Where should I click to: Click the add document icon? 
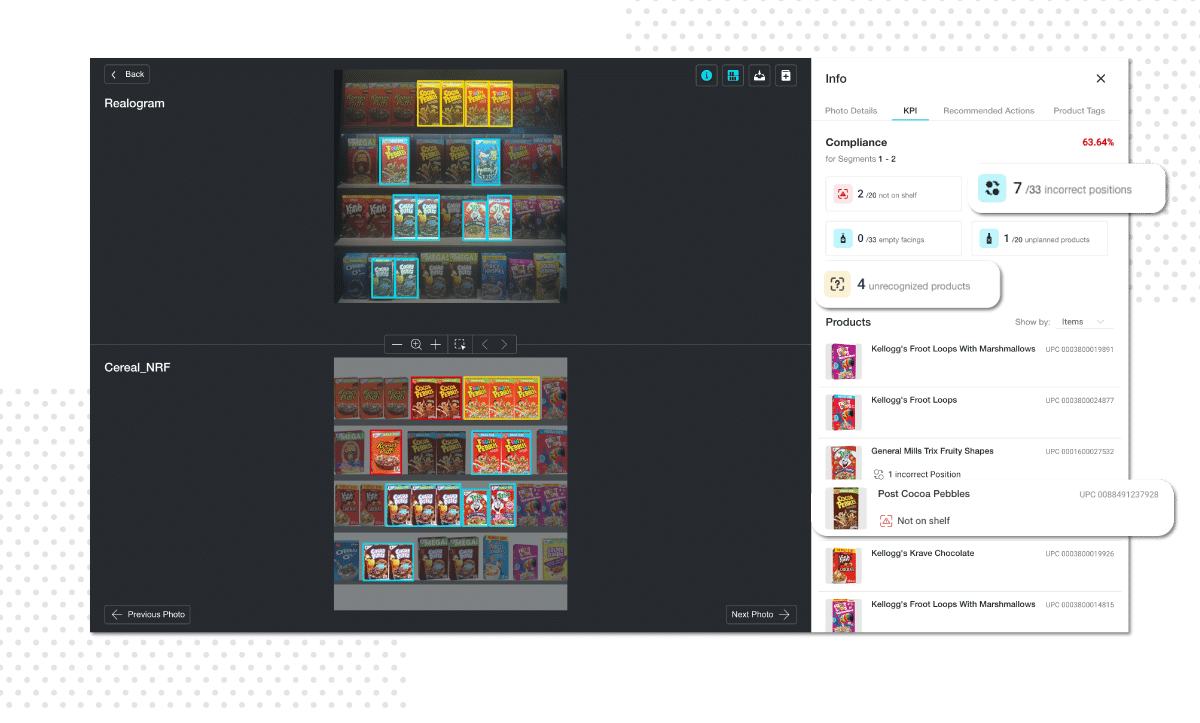pyautogui.click(x=786, y=75)
